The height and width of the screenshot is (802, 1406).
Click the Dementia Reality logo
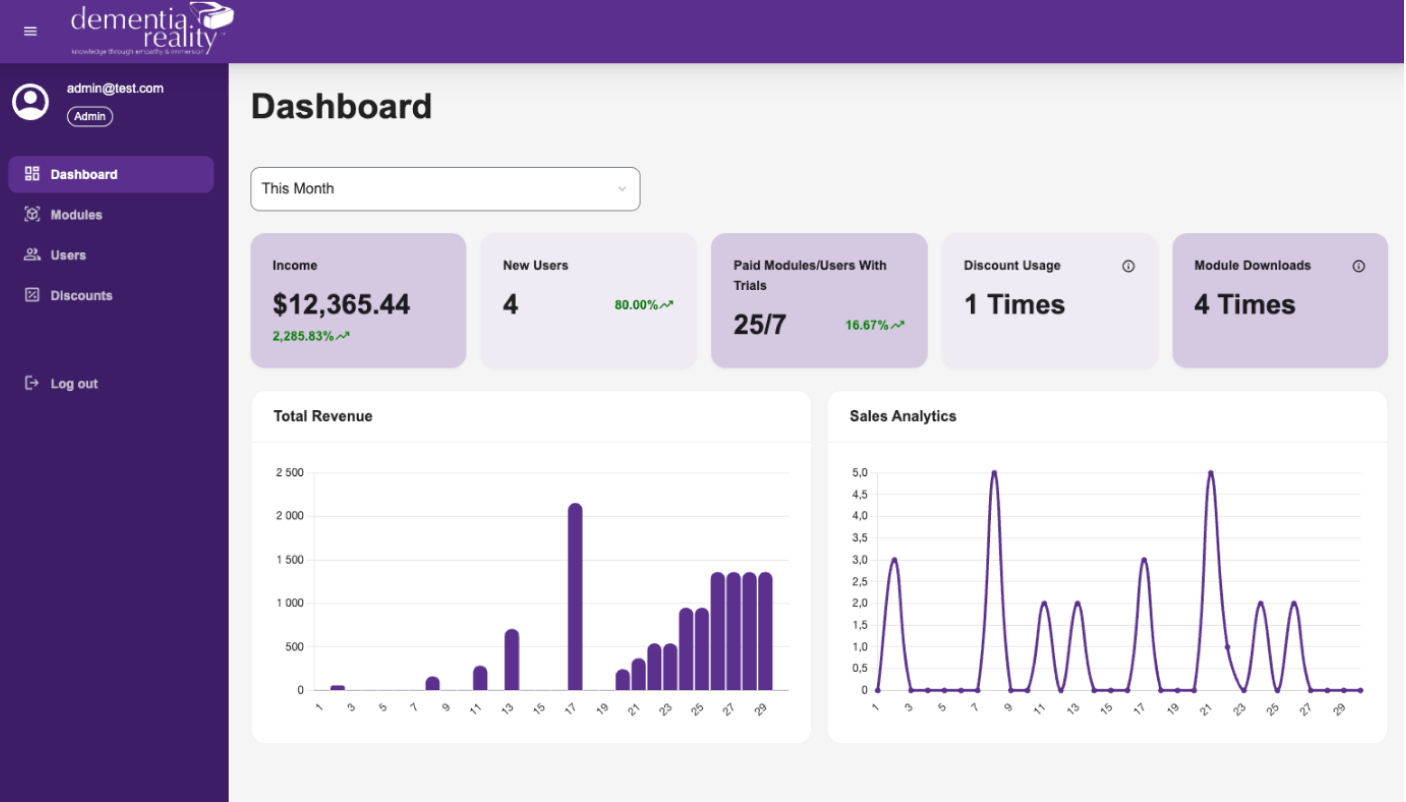[151, 29]
